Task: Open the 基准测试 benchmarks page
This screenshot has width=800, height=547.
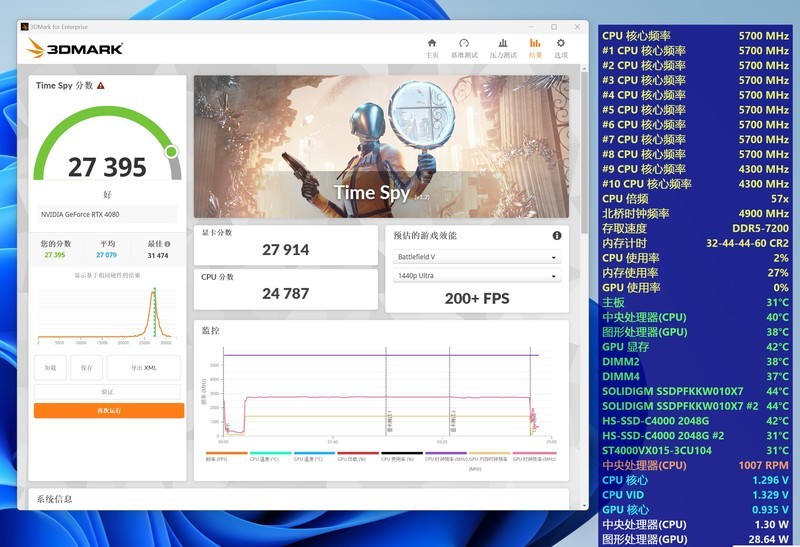Action: pos(464,48)
